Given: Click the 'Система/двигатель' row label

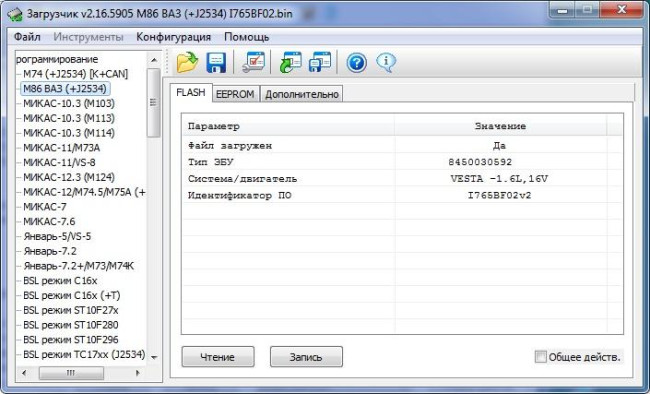Looking at the screenshot, I should click(243, 179).
